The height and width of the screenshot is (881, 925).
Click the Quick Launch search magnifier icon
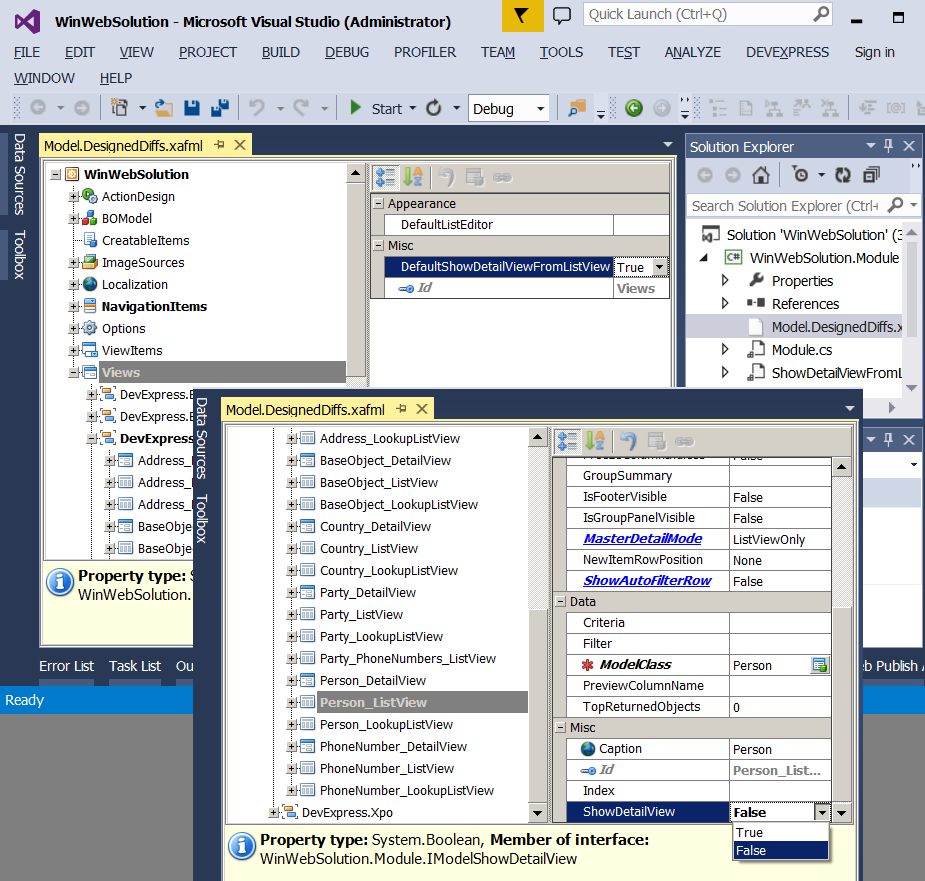coord(821,14)
